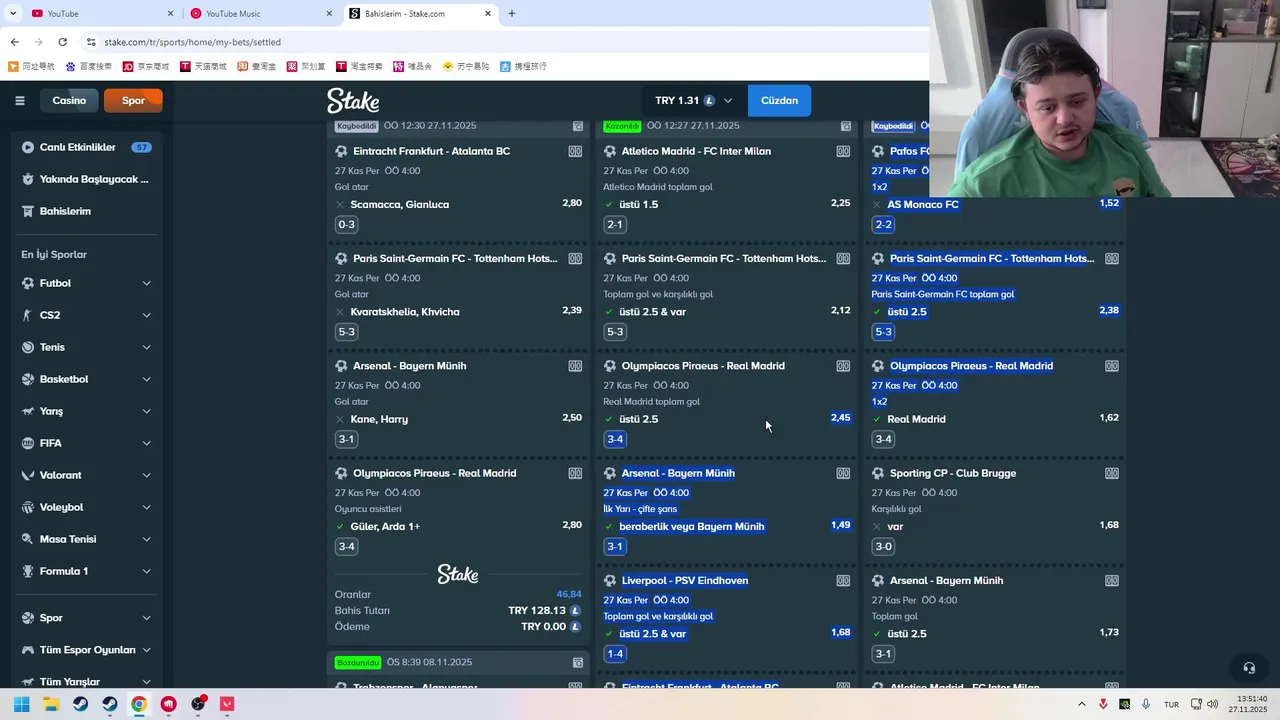Image resolution: width=1280 pixels, height=720 pixels.
Task: Open the 百度搜索 bookmark
Action: [x=89, y=66]
